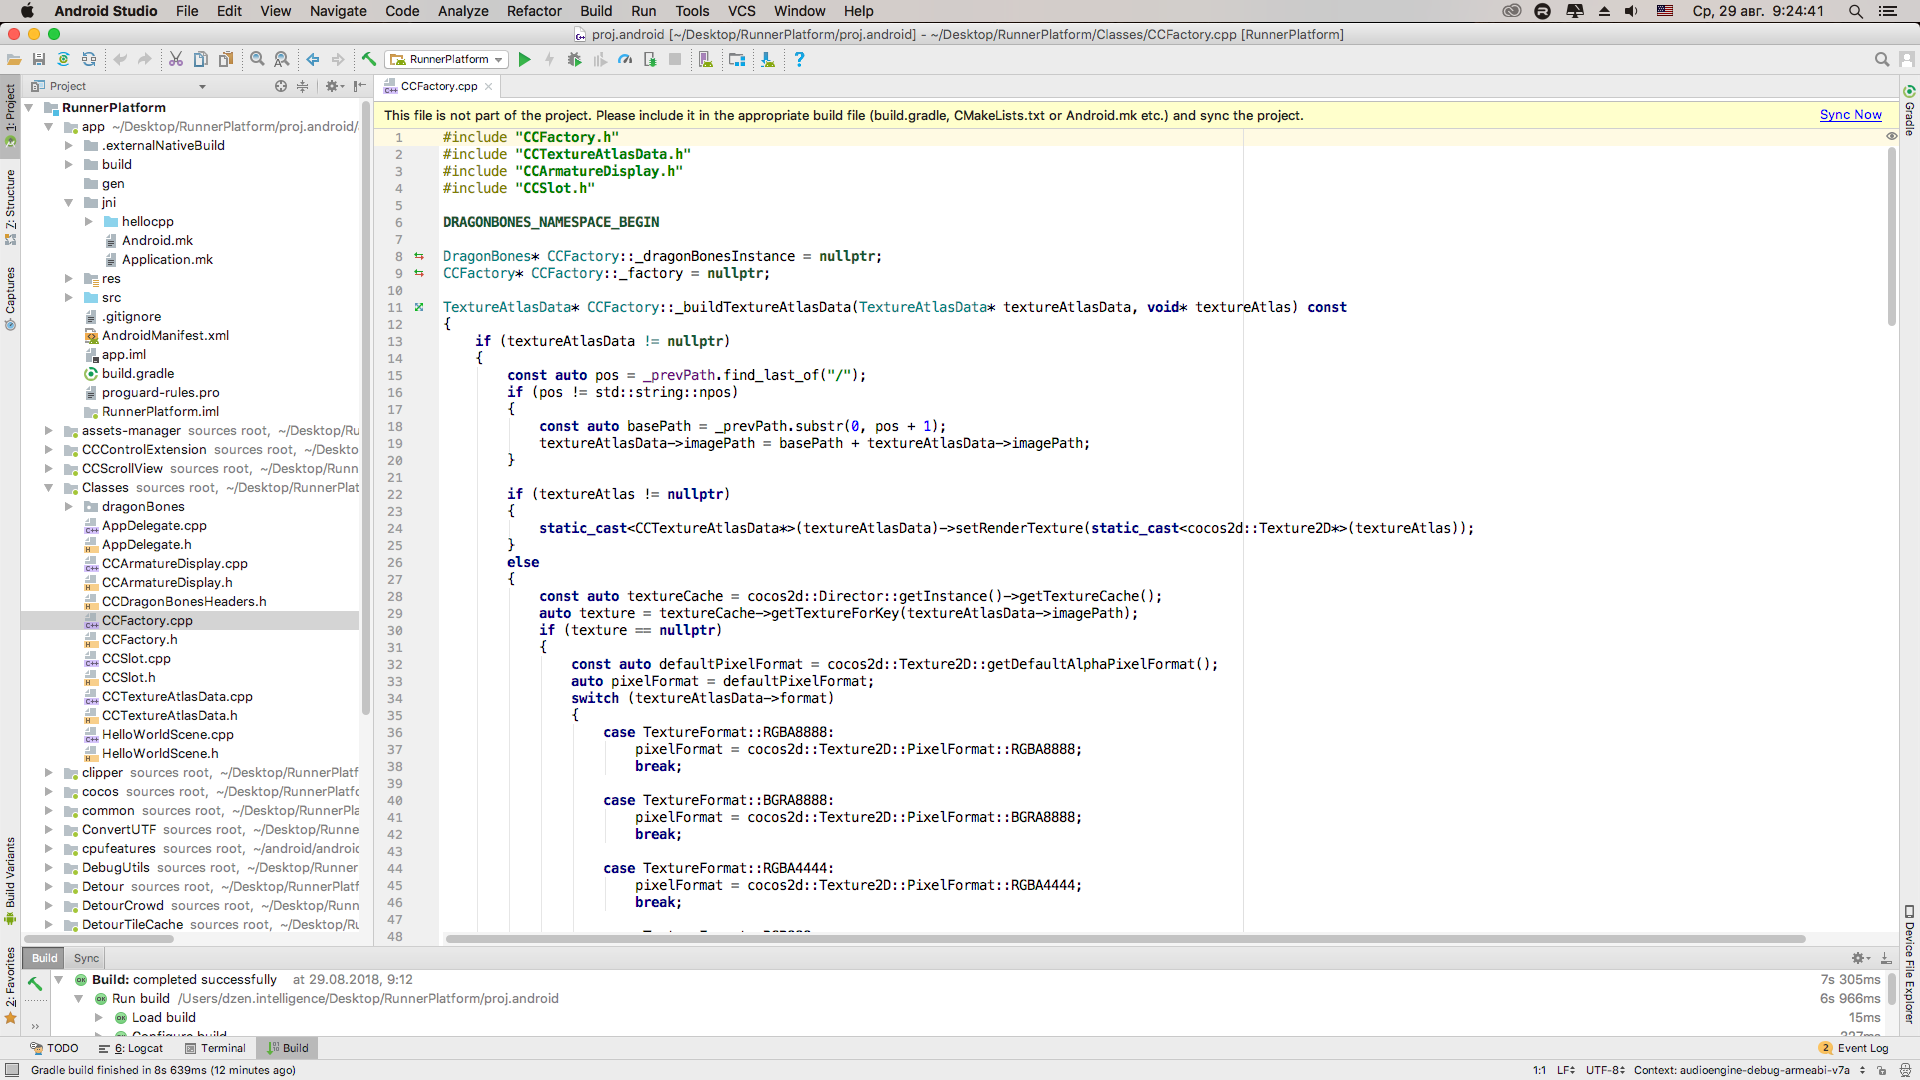
Task: Open the Refactor menu
Action: [x=534, y=11]
